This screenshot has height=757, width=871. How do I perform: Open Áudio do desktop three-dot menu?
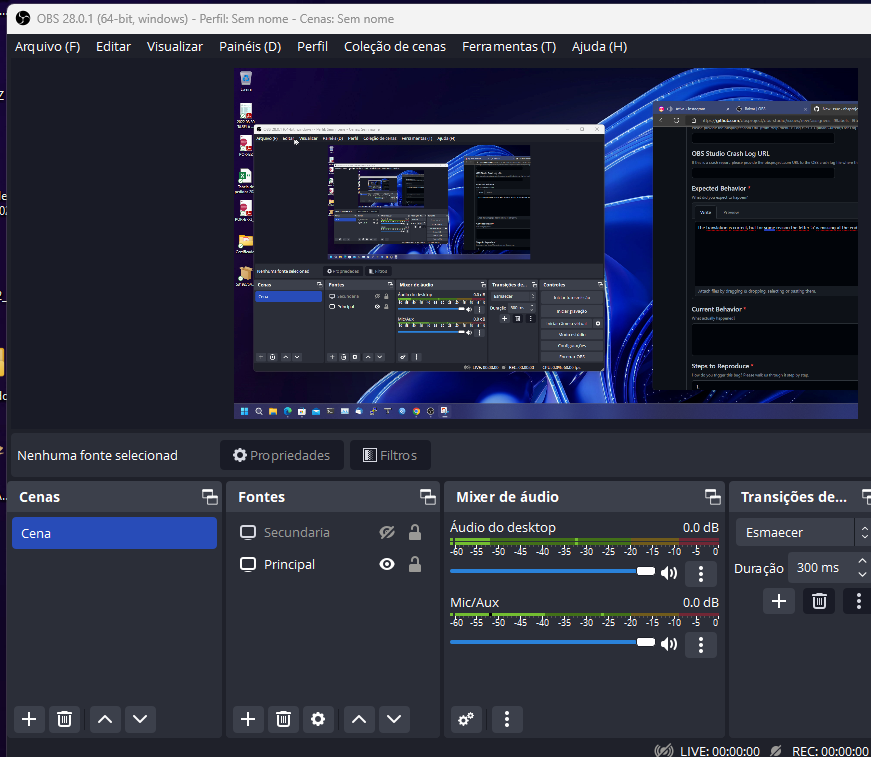[700, 574]
